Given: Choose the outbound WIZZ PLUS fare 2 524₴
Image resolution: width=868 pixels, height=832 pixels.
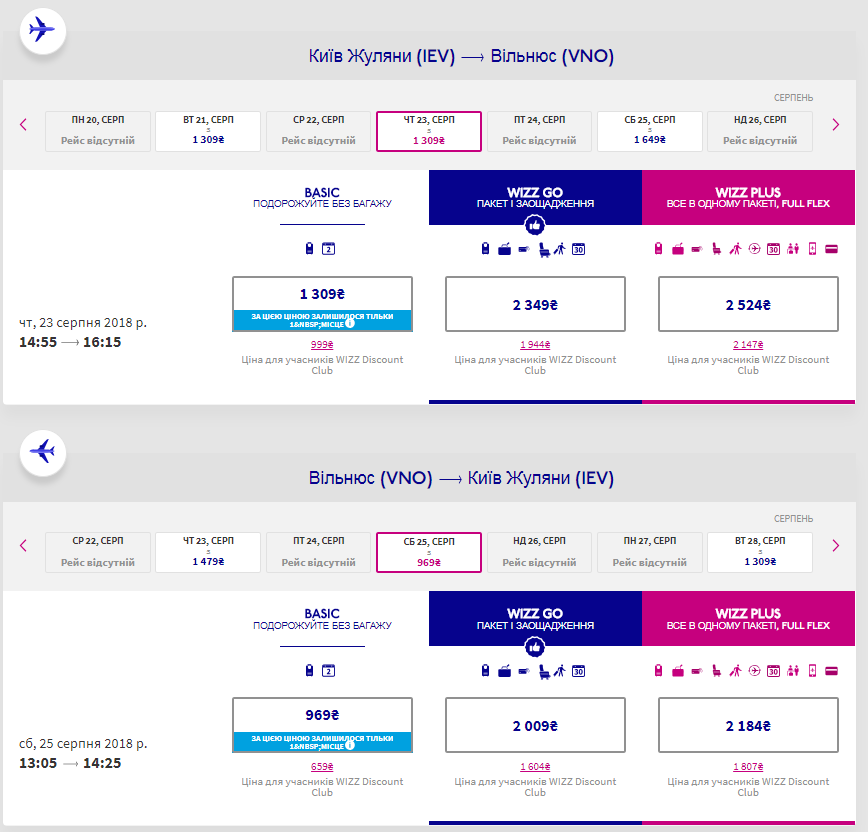Looking at the screenshot, I should coord(748,304).
